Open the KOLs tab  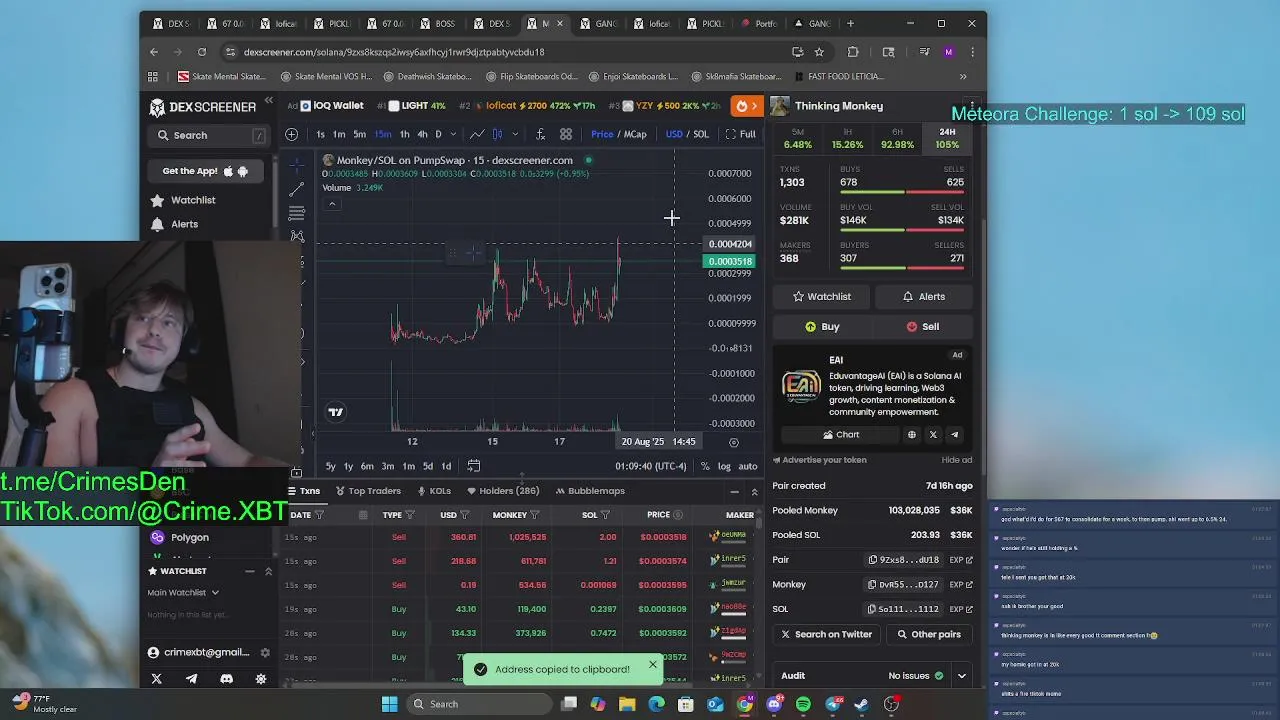point(433,491)
